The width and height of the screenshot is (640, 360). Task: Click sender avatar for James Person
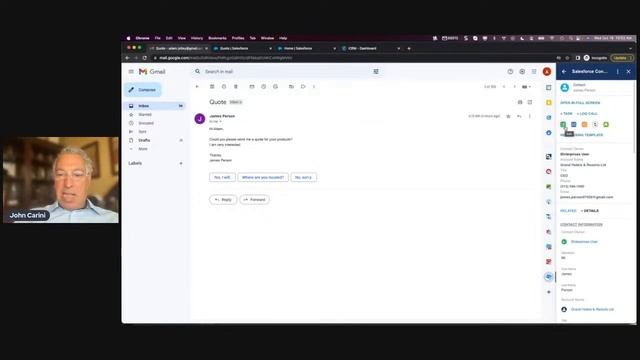click(200, 119)
